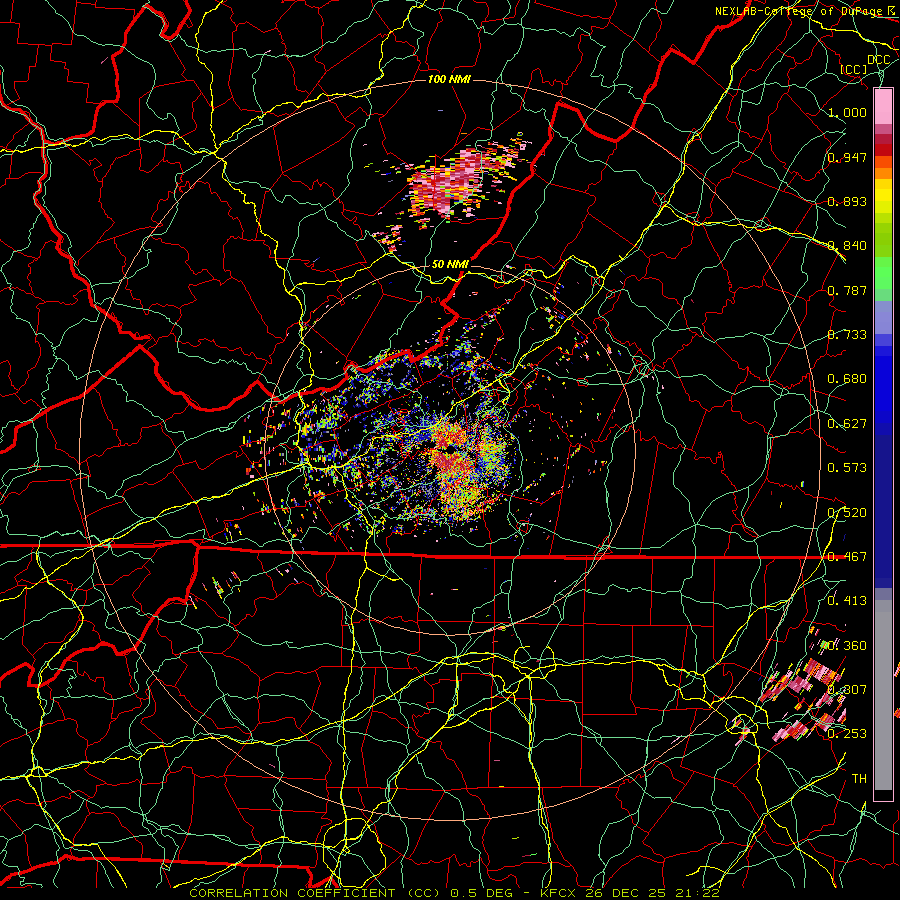The image size is (900, 900).
Task: Click the Correlation Coefficient caption text
Action: (315, 893)
